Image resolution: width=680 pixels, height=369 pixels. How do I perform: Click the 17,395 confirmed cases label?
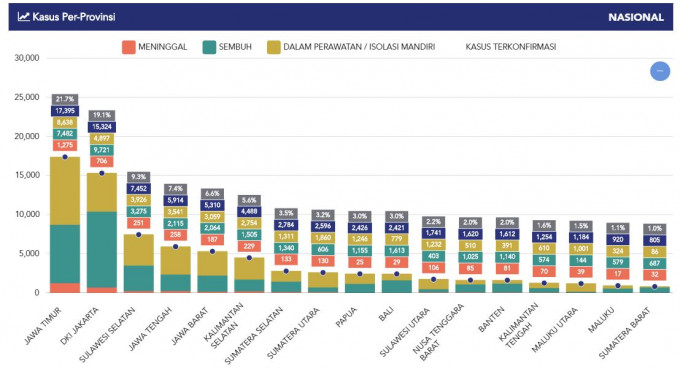click(65, 111)
